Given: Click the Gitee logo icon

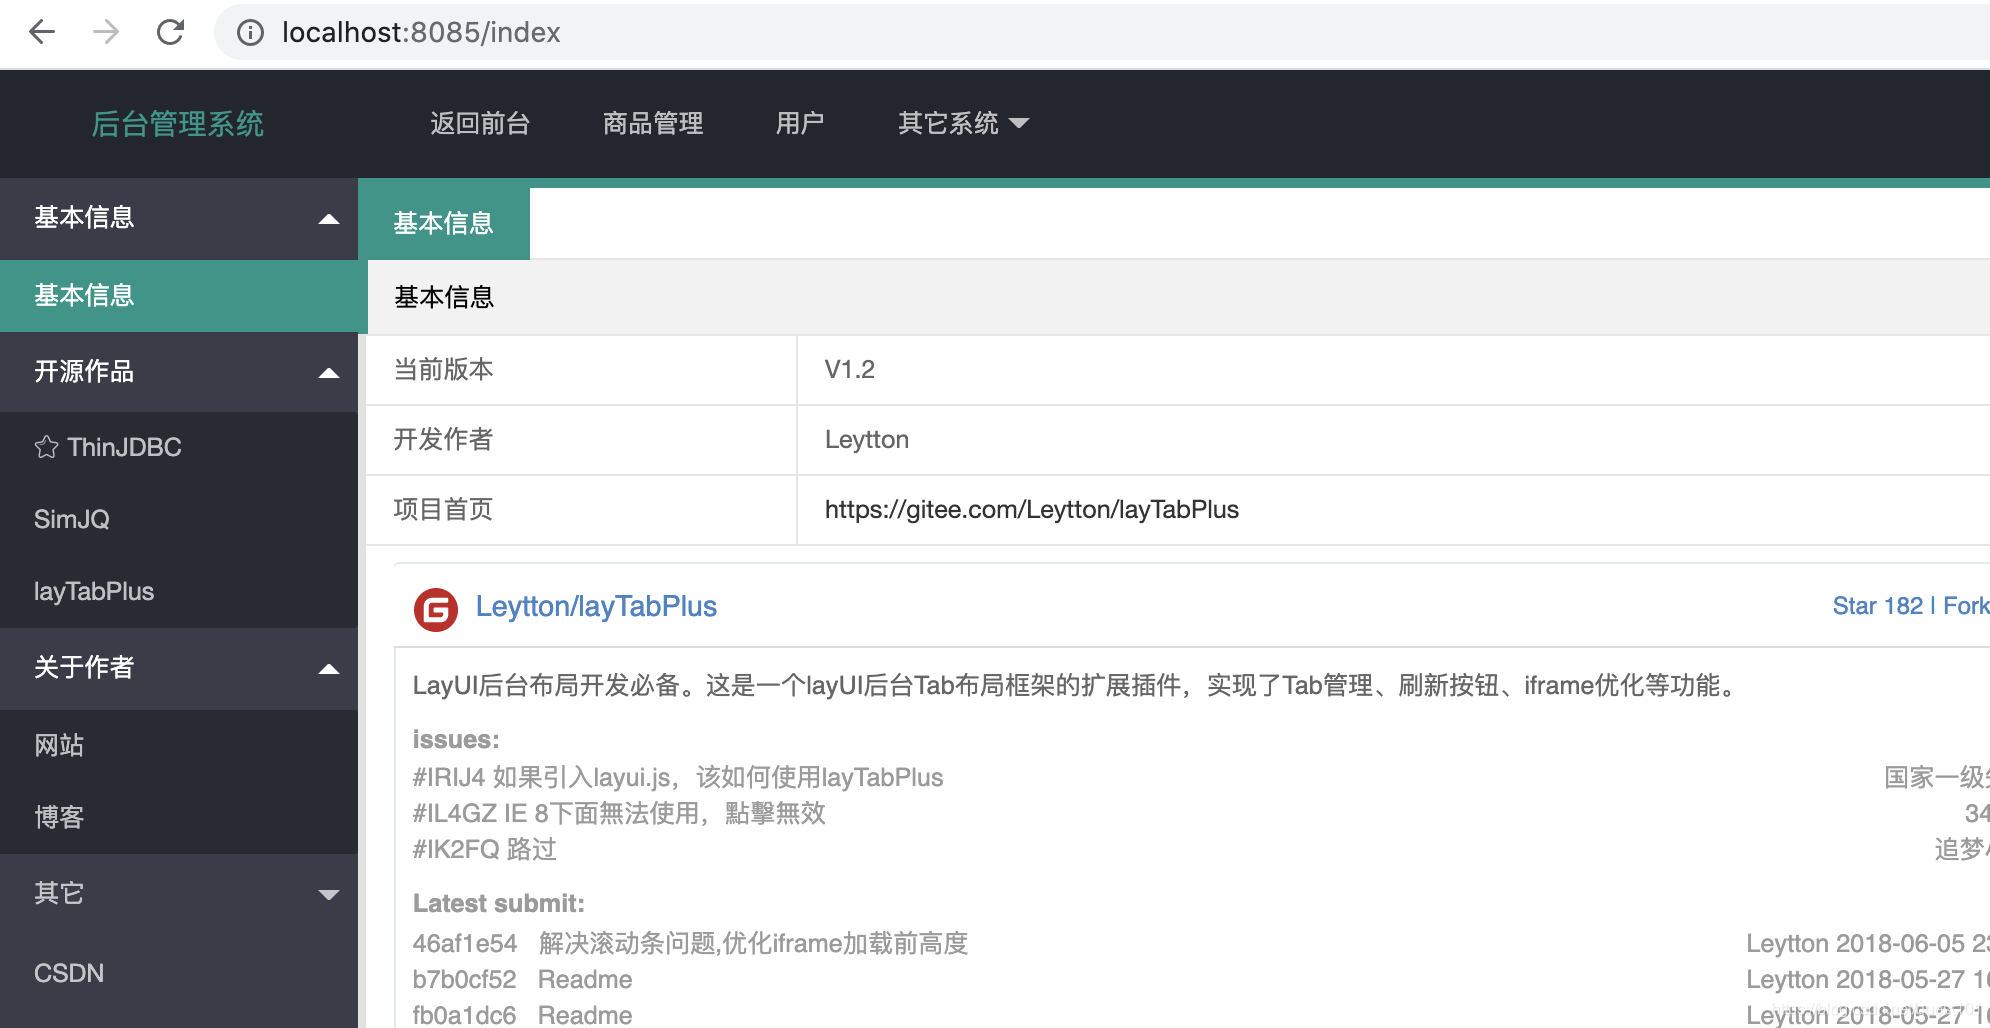Looking at the screenshot, I should [436, 609].
